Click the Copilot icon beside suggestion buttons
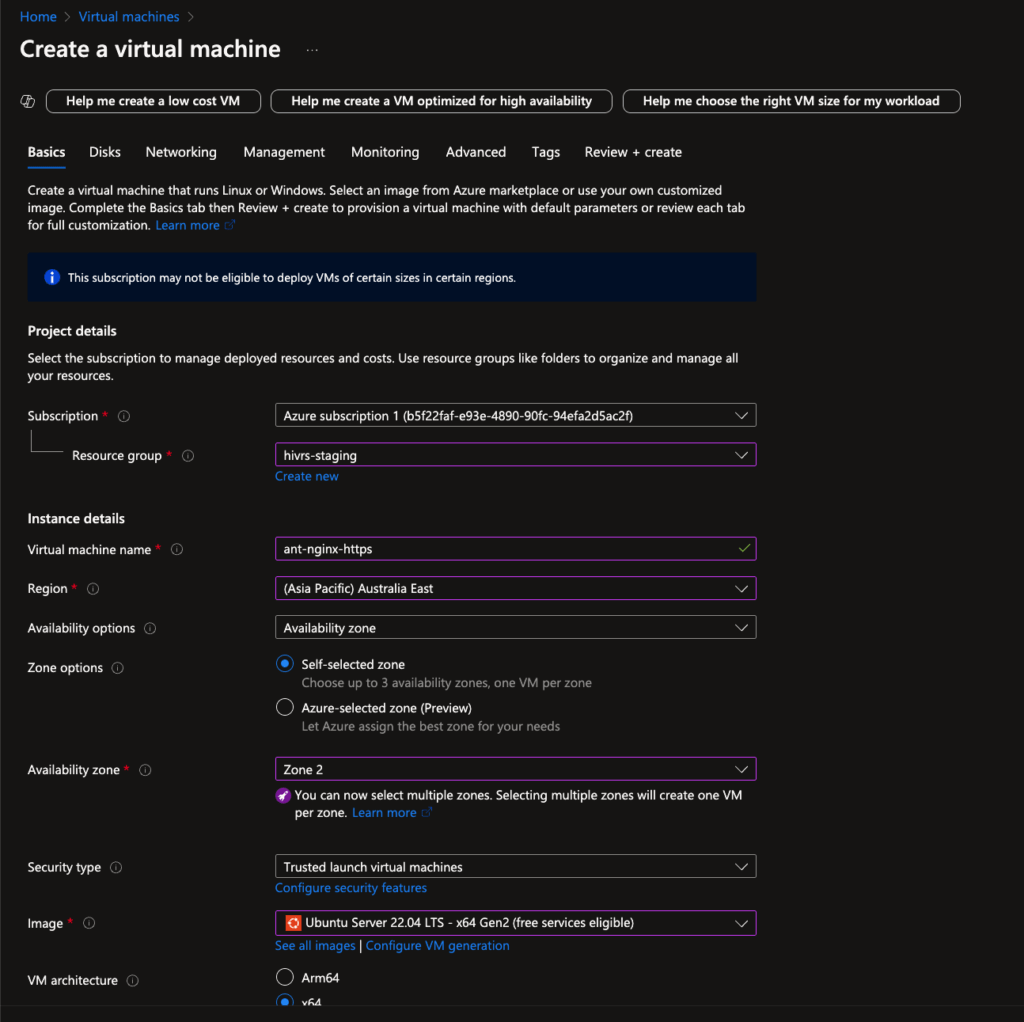The image size is (1024, 1022). (x=27, y=101)
